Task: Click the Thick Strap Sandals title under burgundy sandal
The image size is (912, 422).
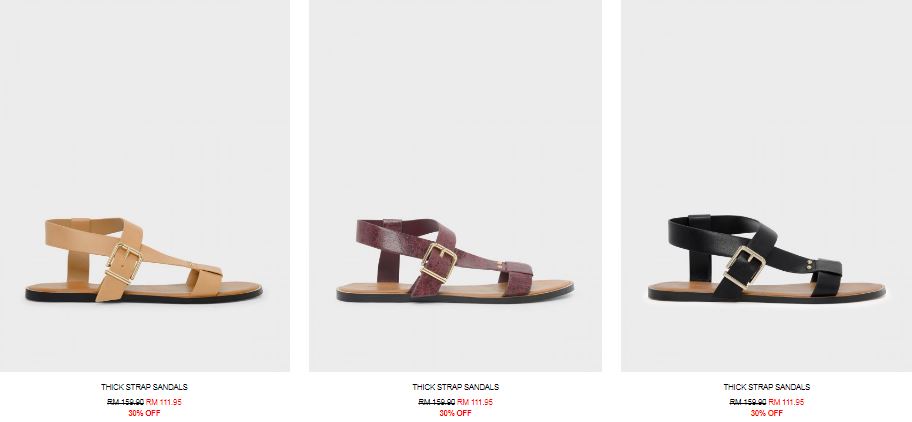Action: [455, 387]
